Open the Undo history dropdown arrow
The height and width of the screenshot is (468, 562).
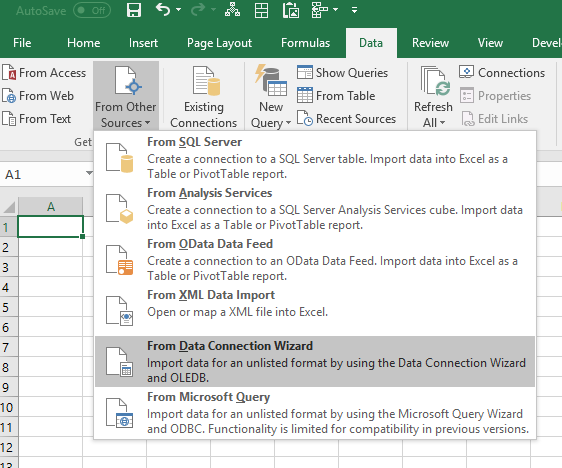point(178,10)
